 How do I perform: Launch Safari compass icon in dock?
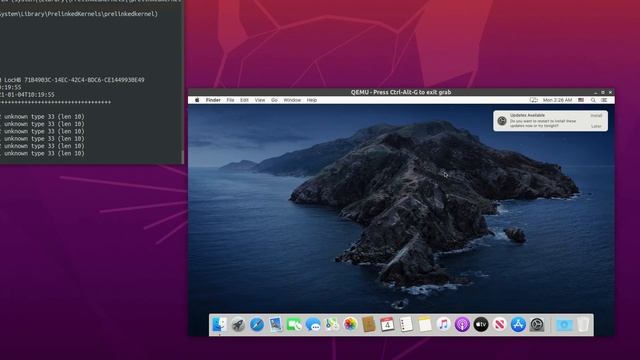point(257,325)
